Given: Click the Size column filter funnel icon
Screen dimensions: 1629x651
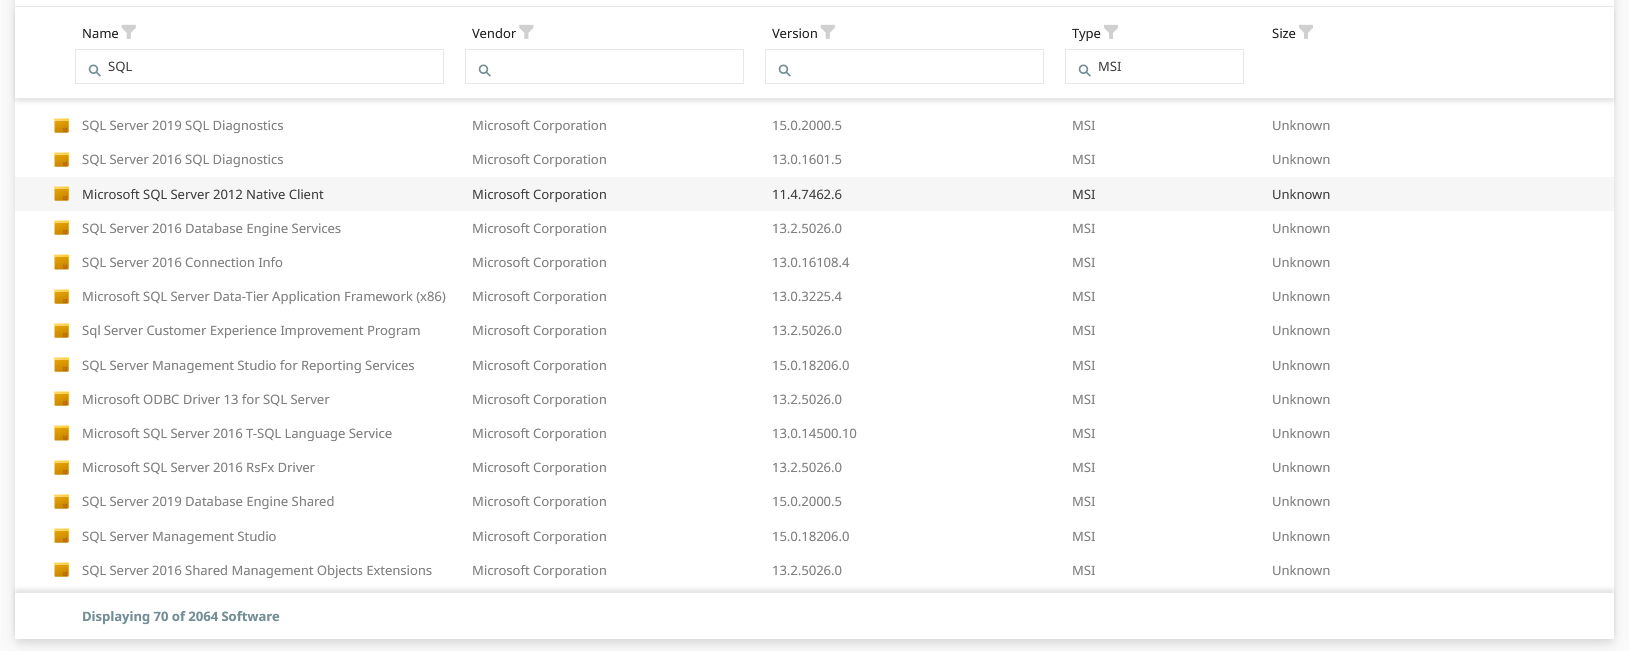Looking at the screenshot, I should (1306, 33).
